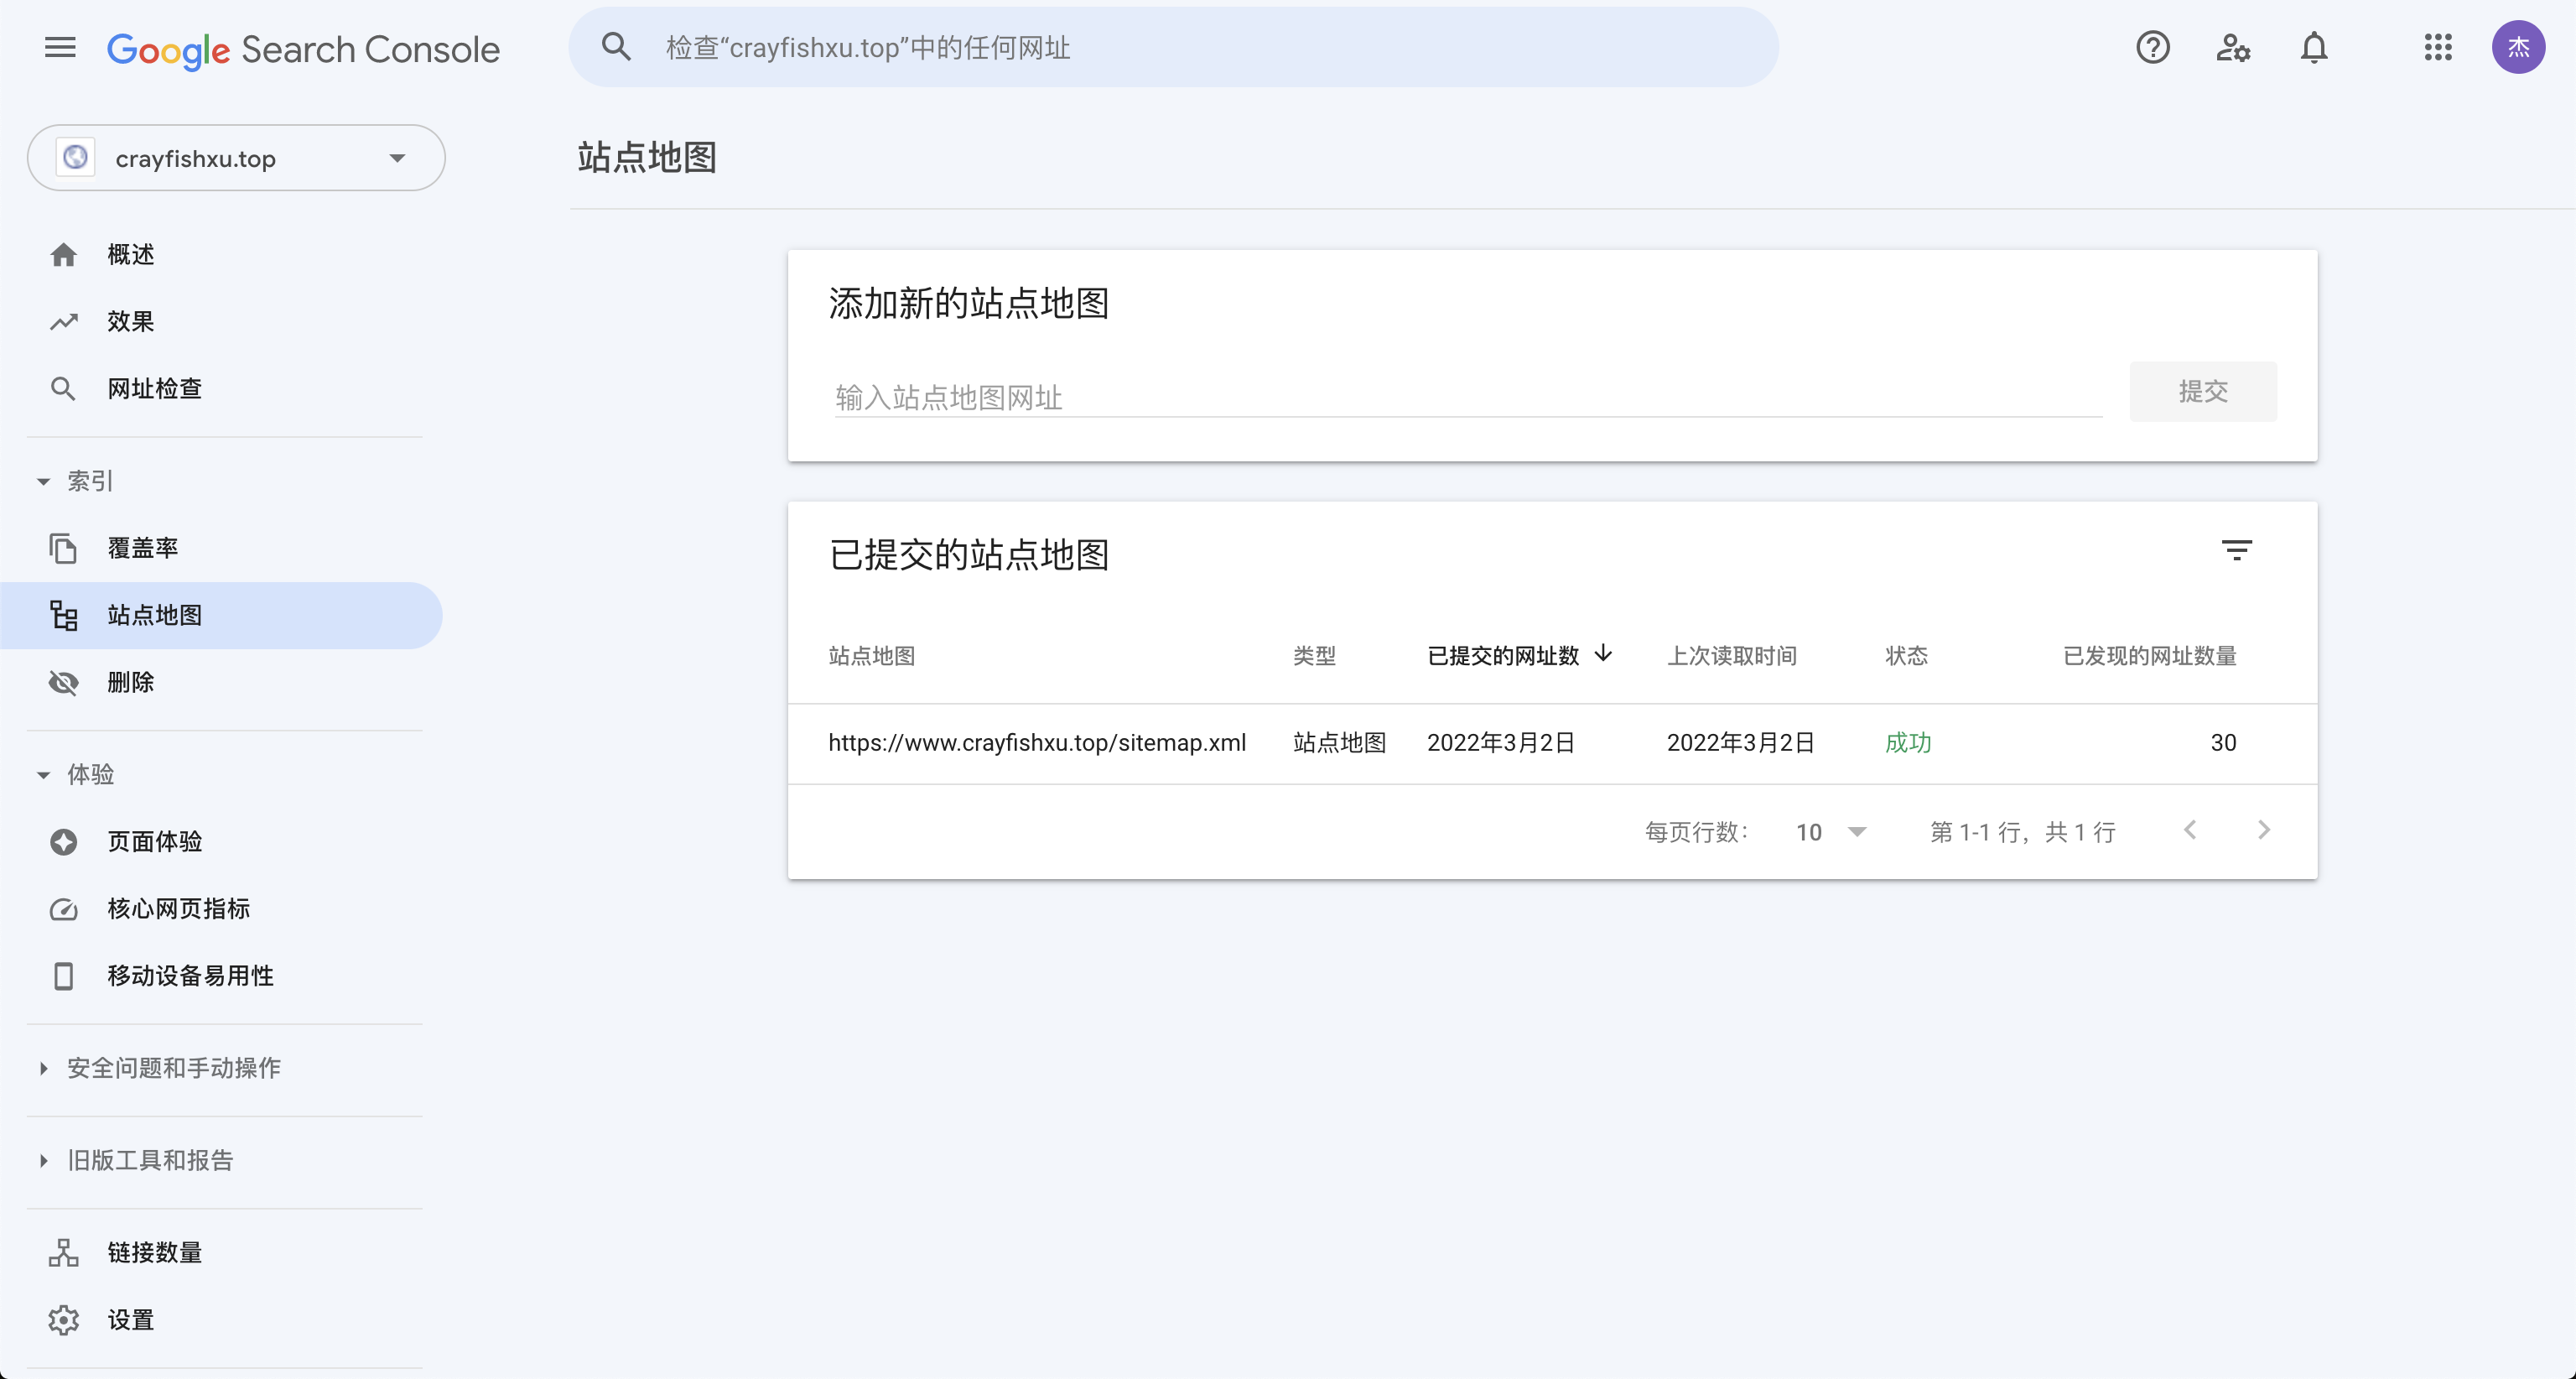The width and height of the screenshot is (2576, 1379).
Task: Open the submitted sitemap.xml row
Action: click(1036, 743)
